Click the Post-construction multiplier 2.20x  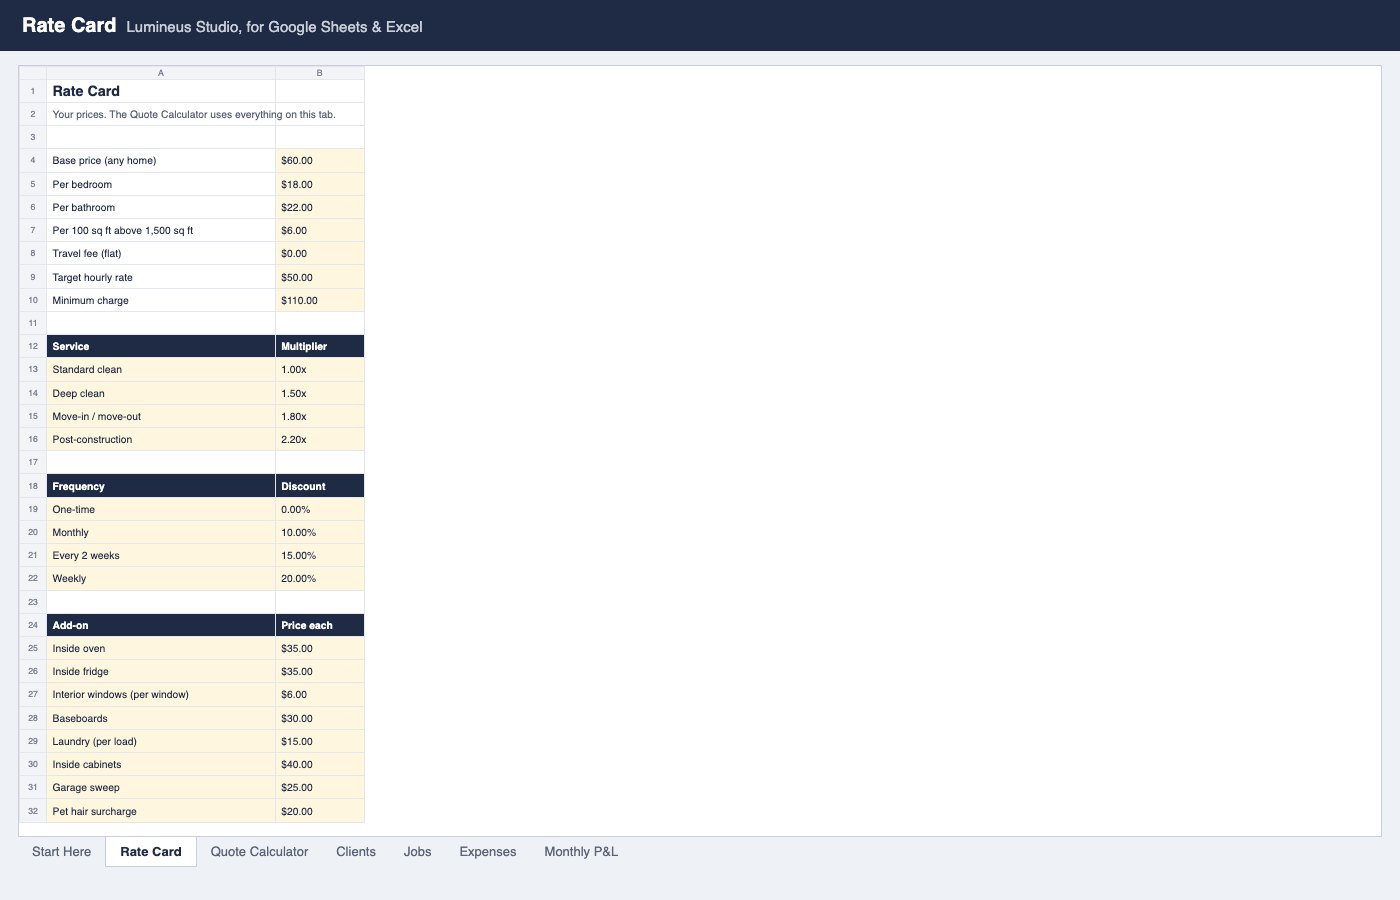point(320,439)
